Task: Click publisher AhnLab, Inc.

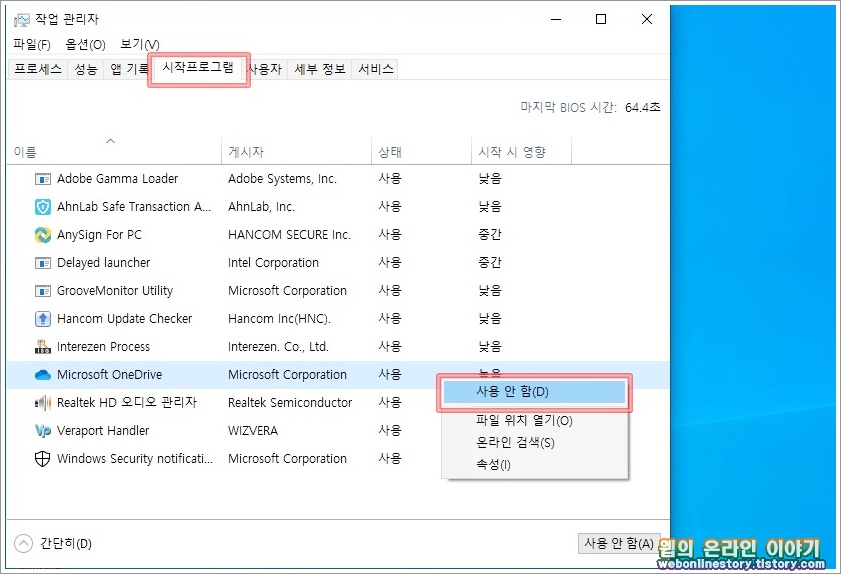Action: pos(261,207)
